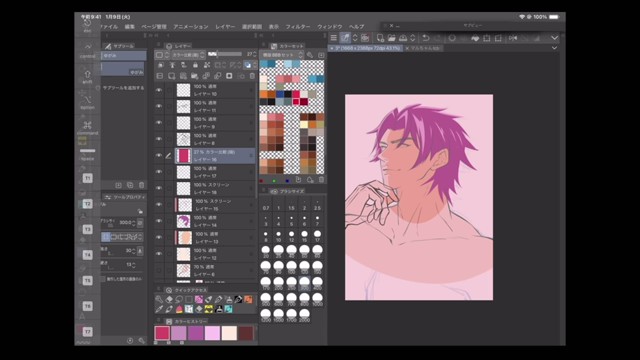
Task: Select the active canvas document tab
Action: pyautogui.click(x=365, y=48)
